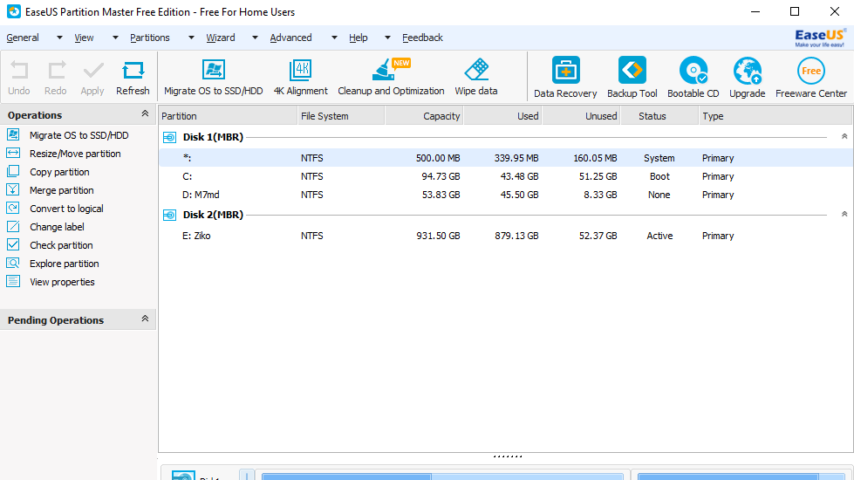
Task: Select the E: Ziko partition row
Action: [x=505, y=236]
